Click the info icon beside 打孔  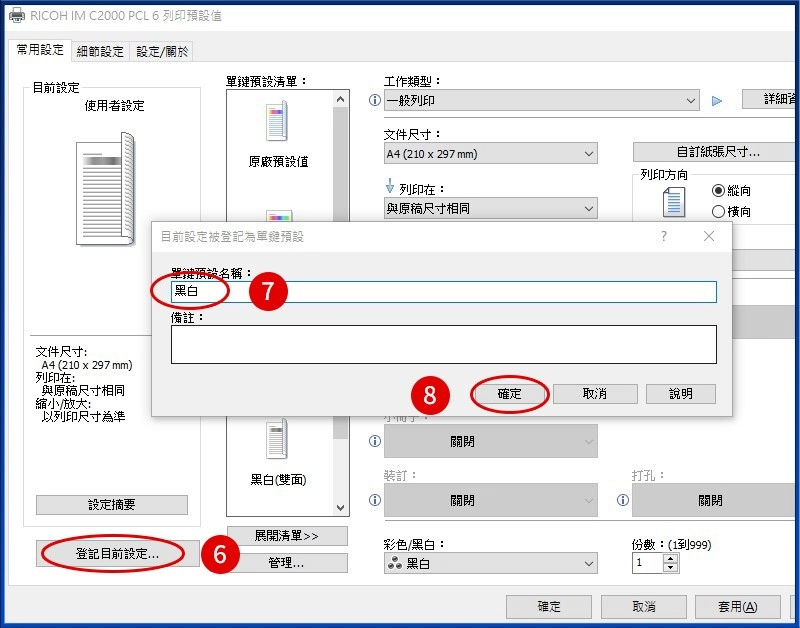pos(622,500)
